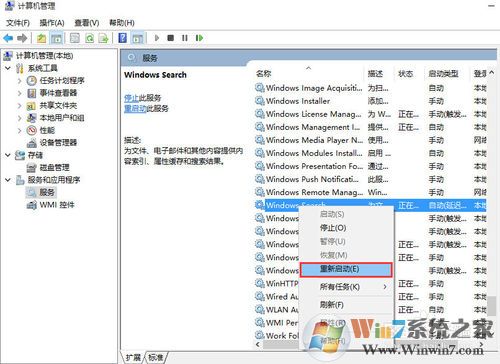The height and width of the screenshot is (364, 500).
Task: Click the 重启动 service link
Action: tap(135, 108)
